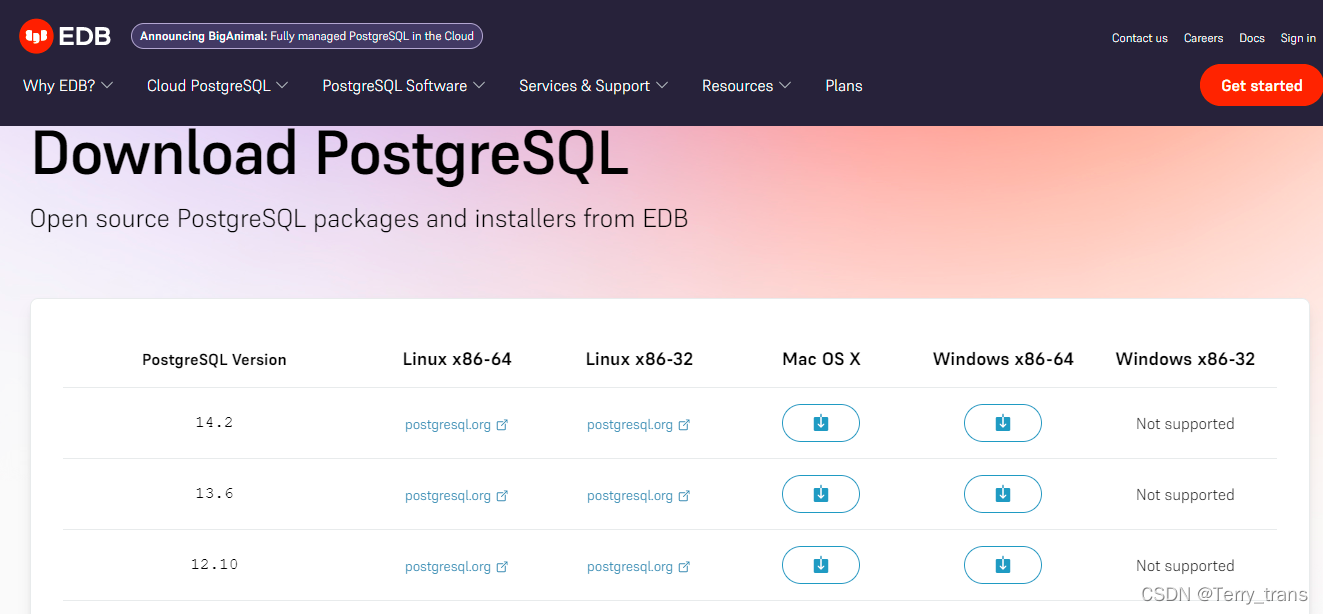Viewport: 1323px width, 614px height.
Task: Download PostgreSQL 12.10 for Mac OS X
Action: click(x=820, y=565)
